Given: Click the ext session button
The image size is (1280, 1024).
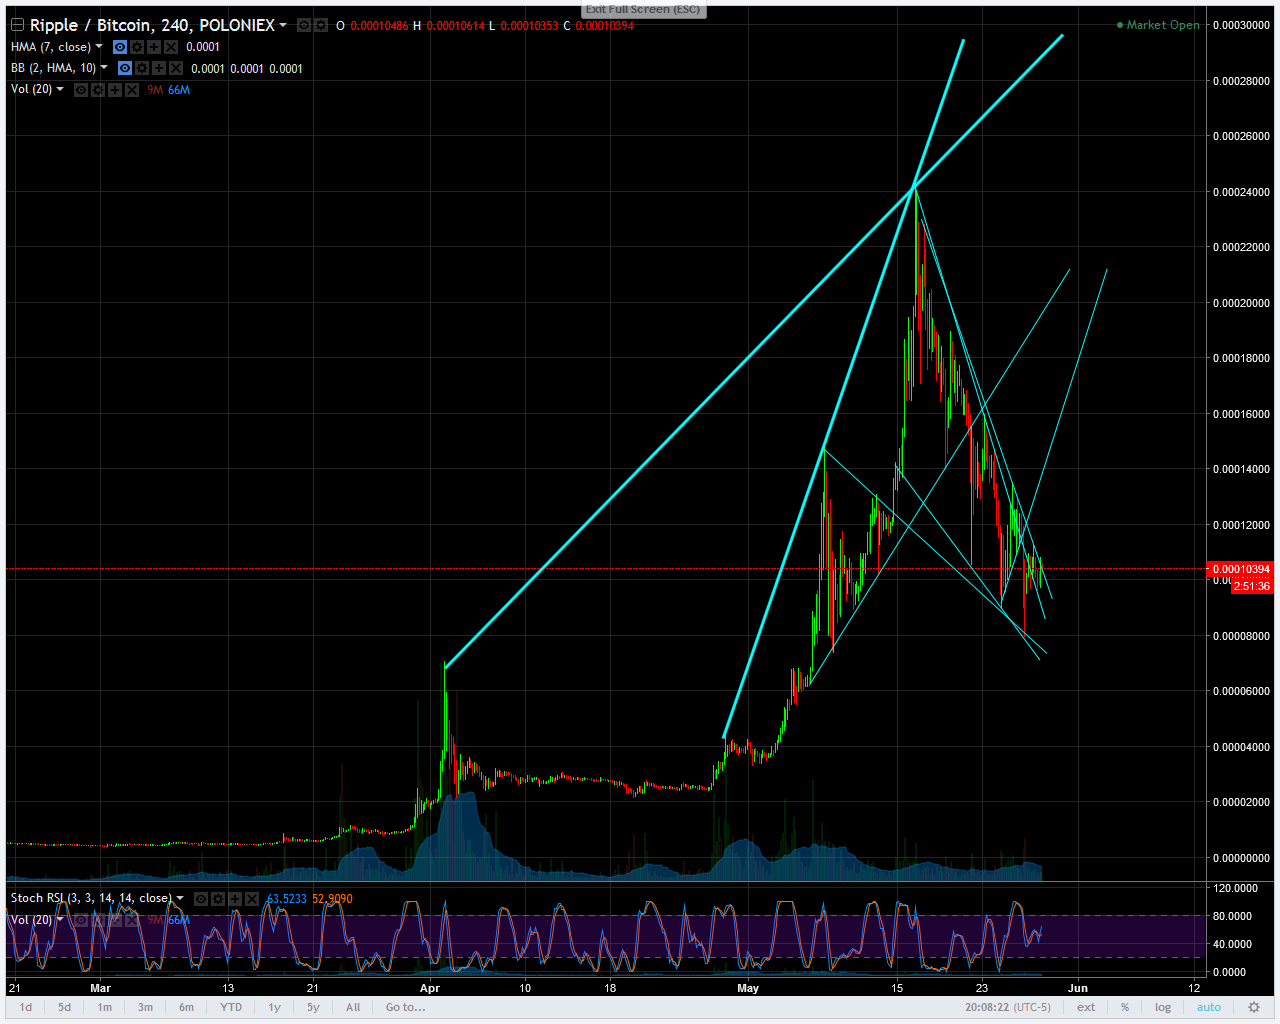Looking at the screenshot, I should (x=1085, y=1007).
